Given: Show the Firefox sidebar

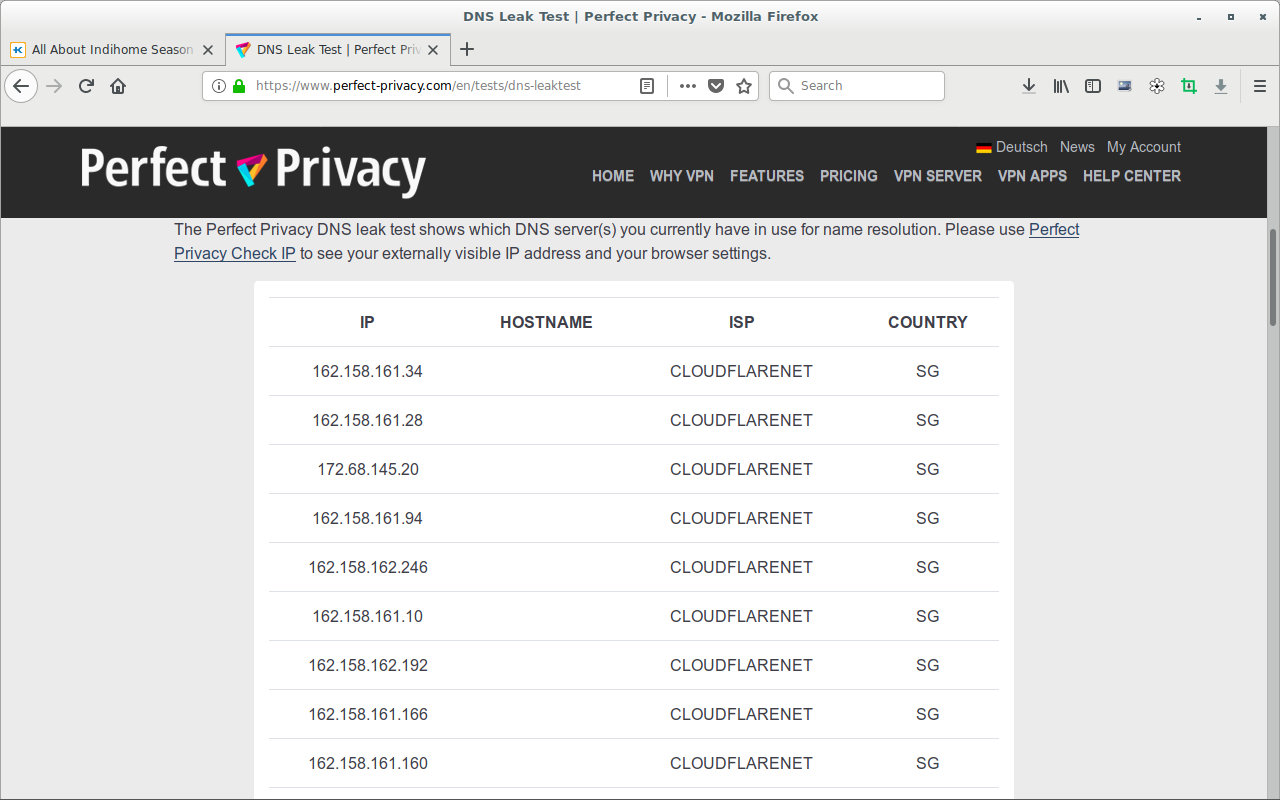Looking at the screenshot, I should (x=1093, y=86).
